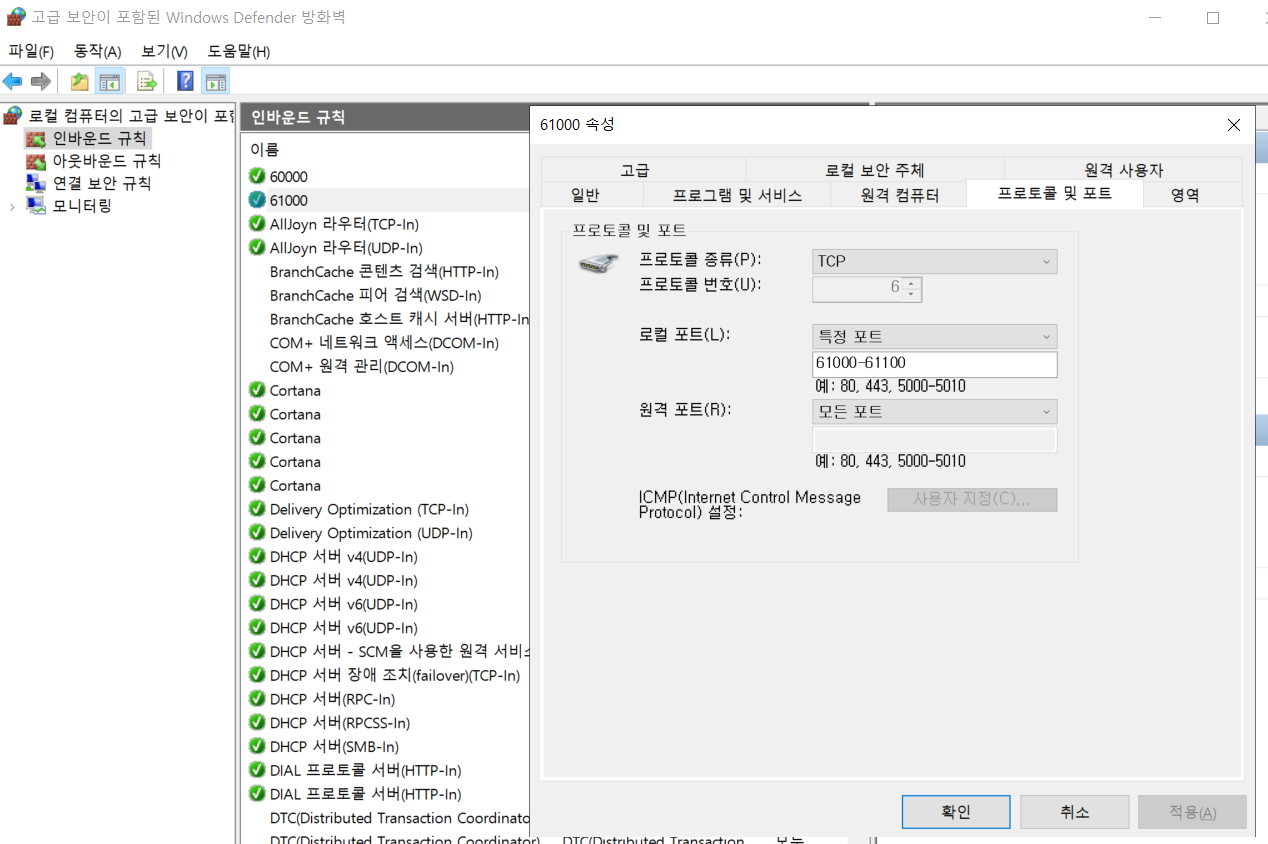The width and height of the screenshot is (1268, 844).
Task: Click the blue Back arrow in toolbar
Action: tap(13, 82)
